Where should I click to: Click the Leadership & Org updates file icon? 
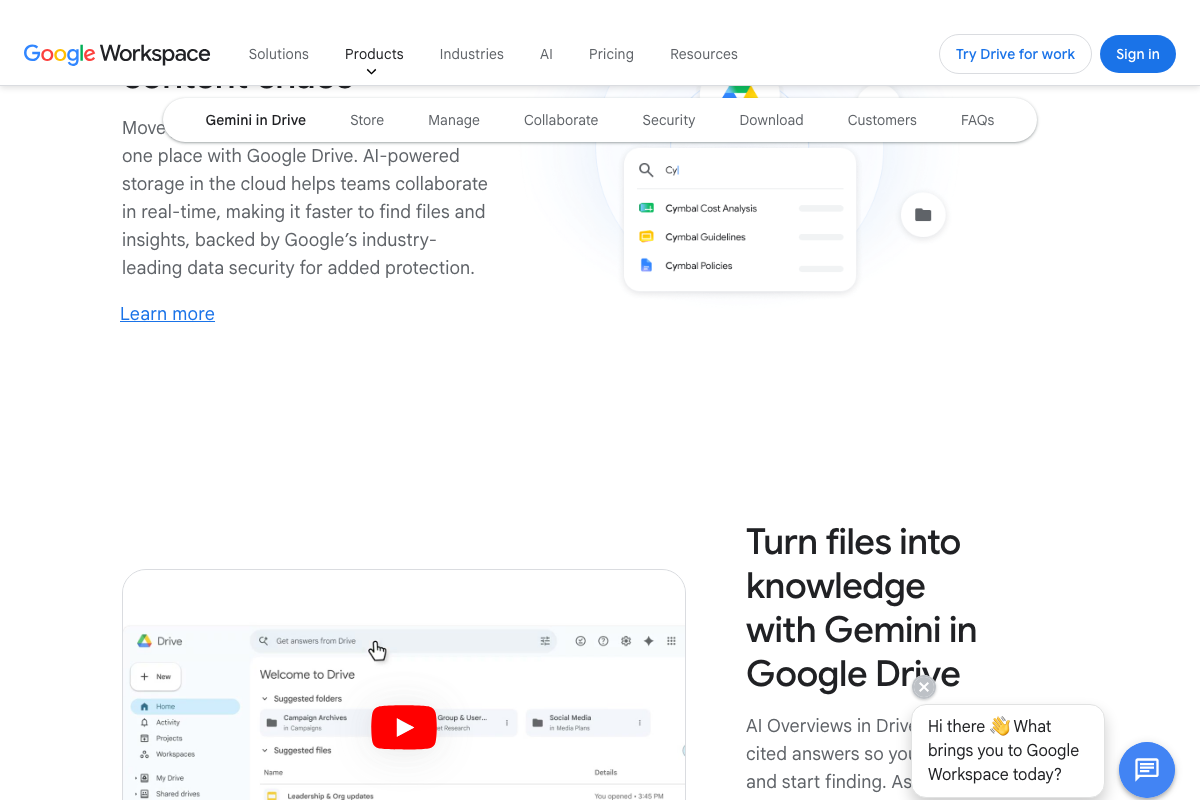[x=271, y=796]
